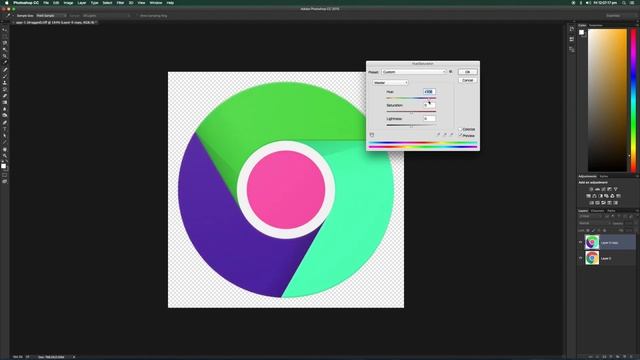This screenshot has width=640, height=360.
Task: Click Cancel in the Hue/Saturation dialog
Action: 467,80
